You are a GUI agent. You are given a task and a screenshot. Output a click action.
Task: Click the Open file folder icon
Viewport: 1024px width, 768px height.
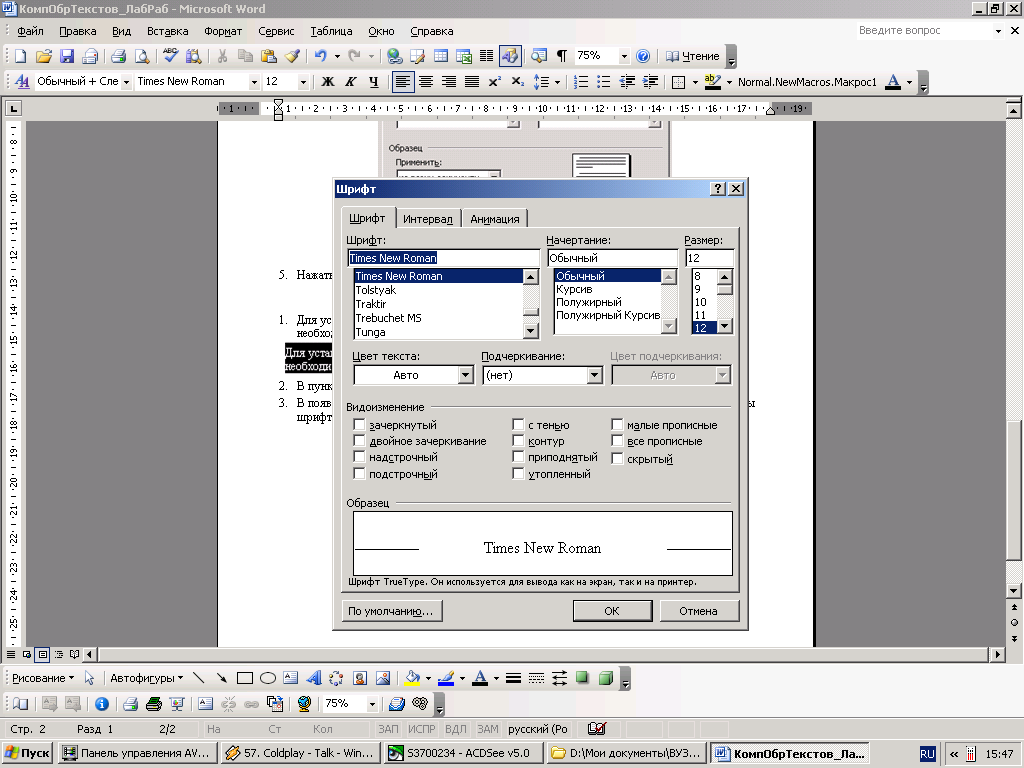[x=44, y=57]
